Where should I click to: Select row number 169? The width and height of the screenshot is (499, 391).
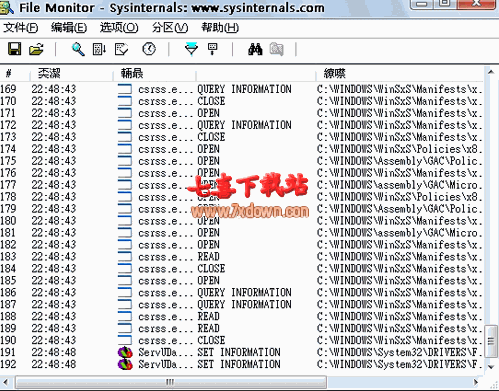8,89
